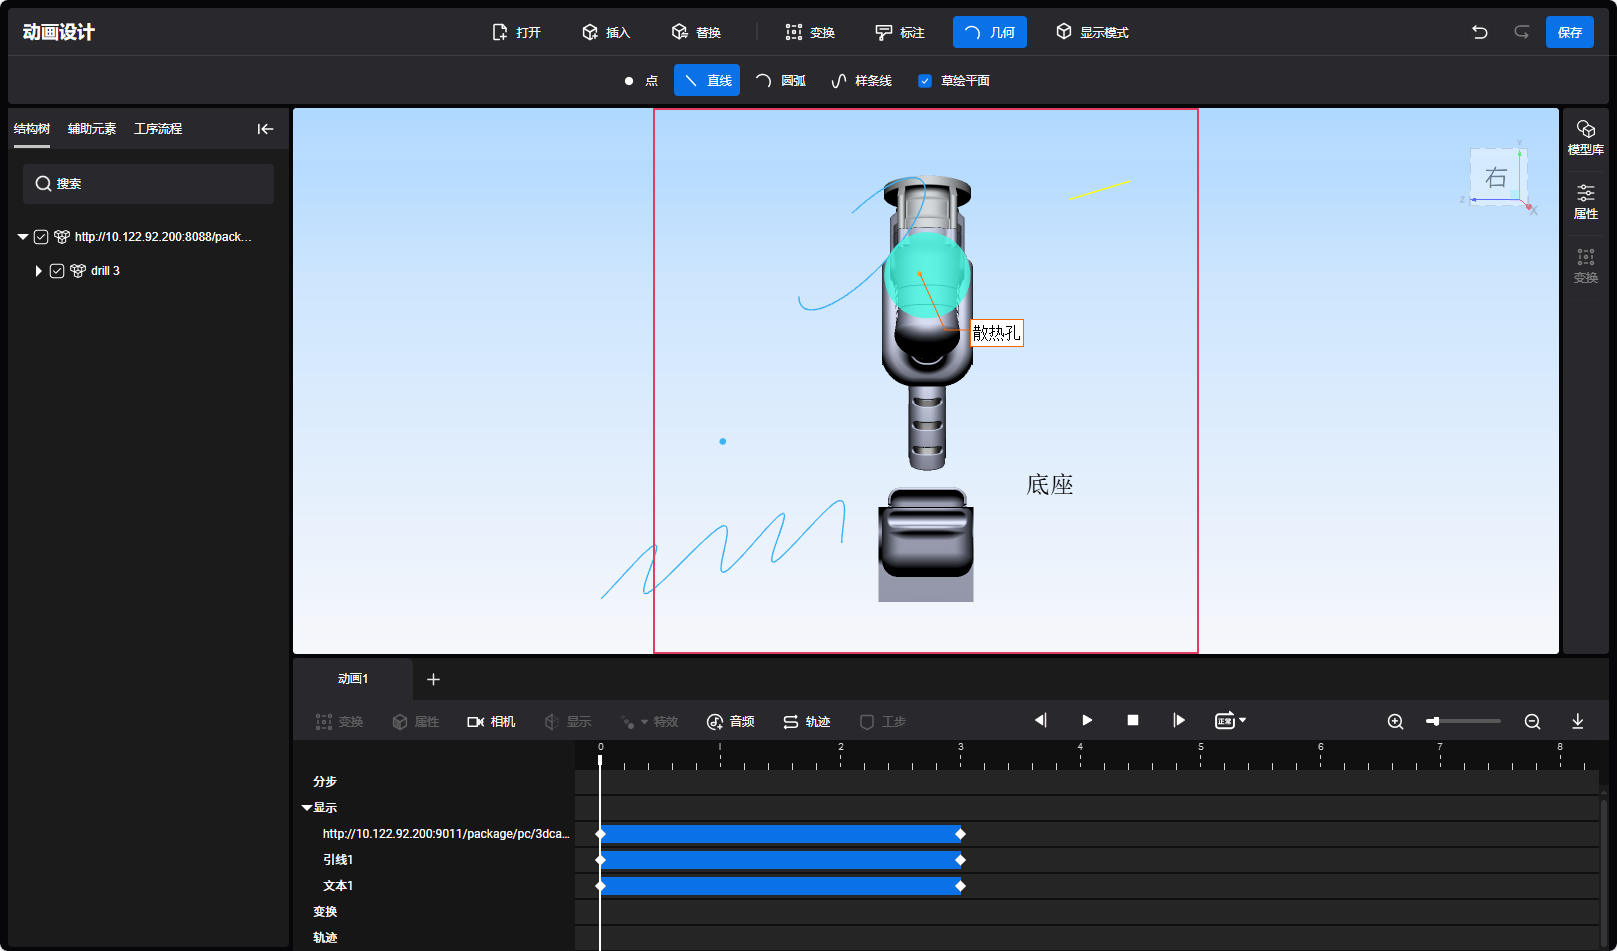Image resolution: width=1617 pixels, height=951 pixels.
Task: Uncheck the drill 3 visibility checkbox
Action: click(57, 271)
